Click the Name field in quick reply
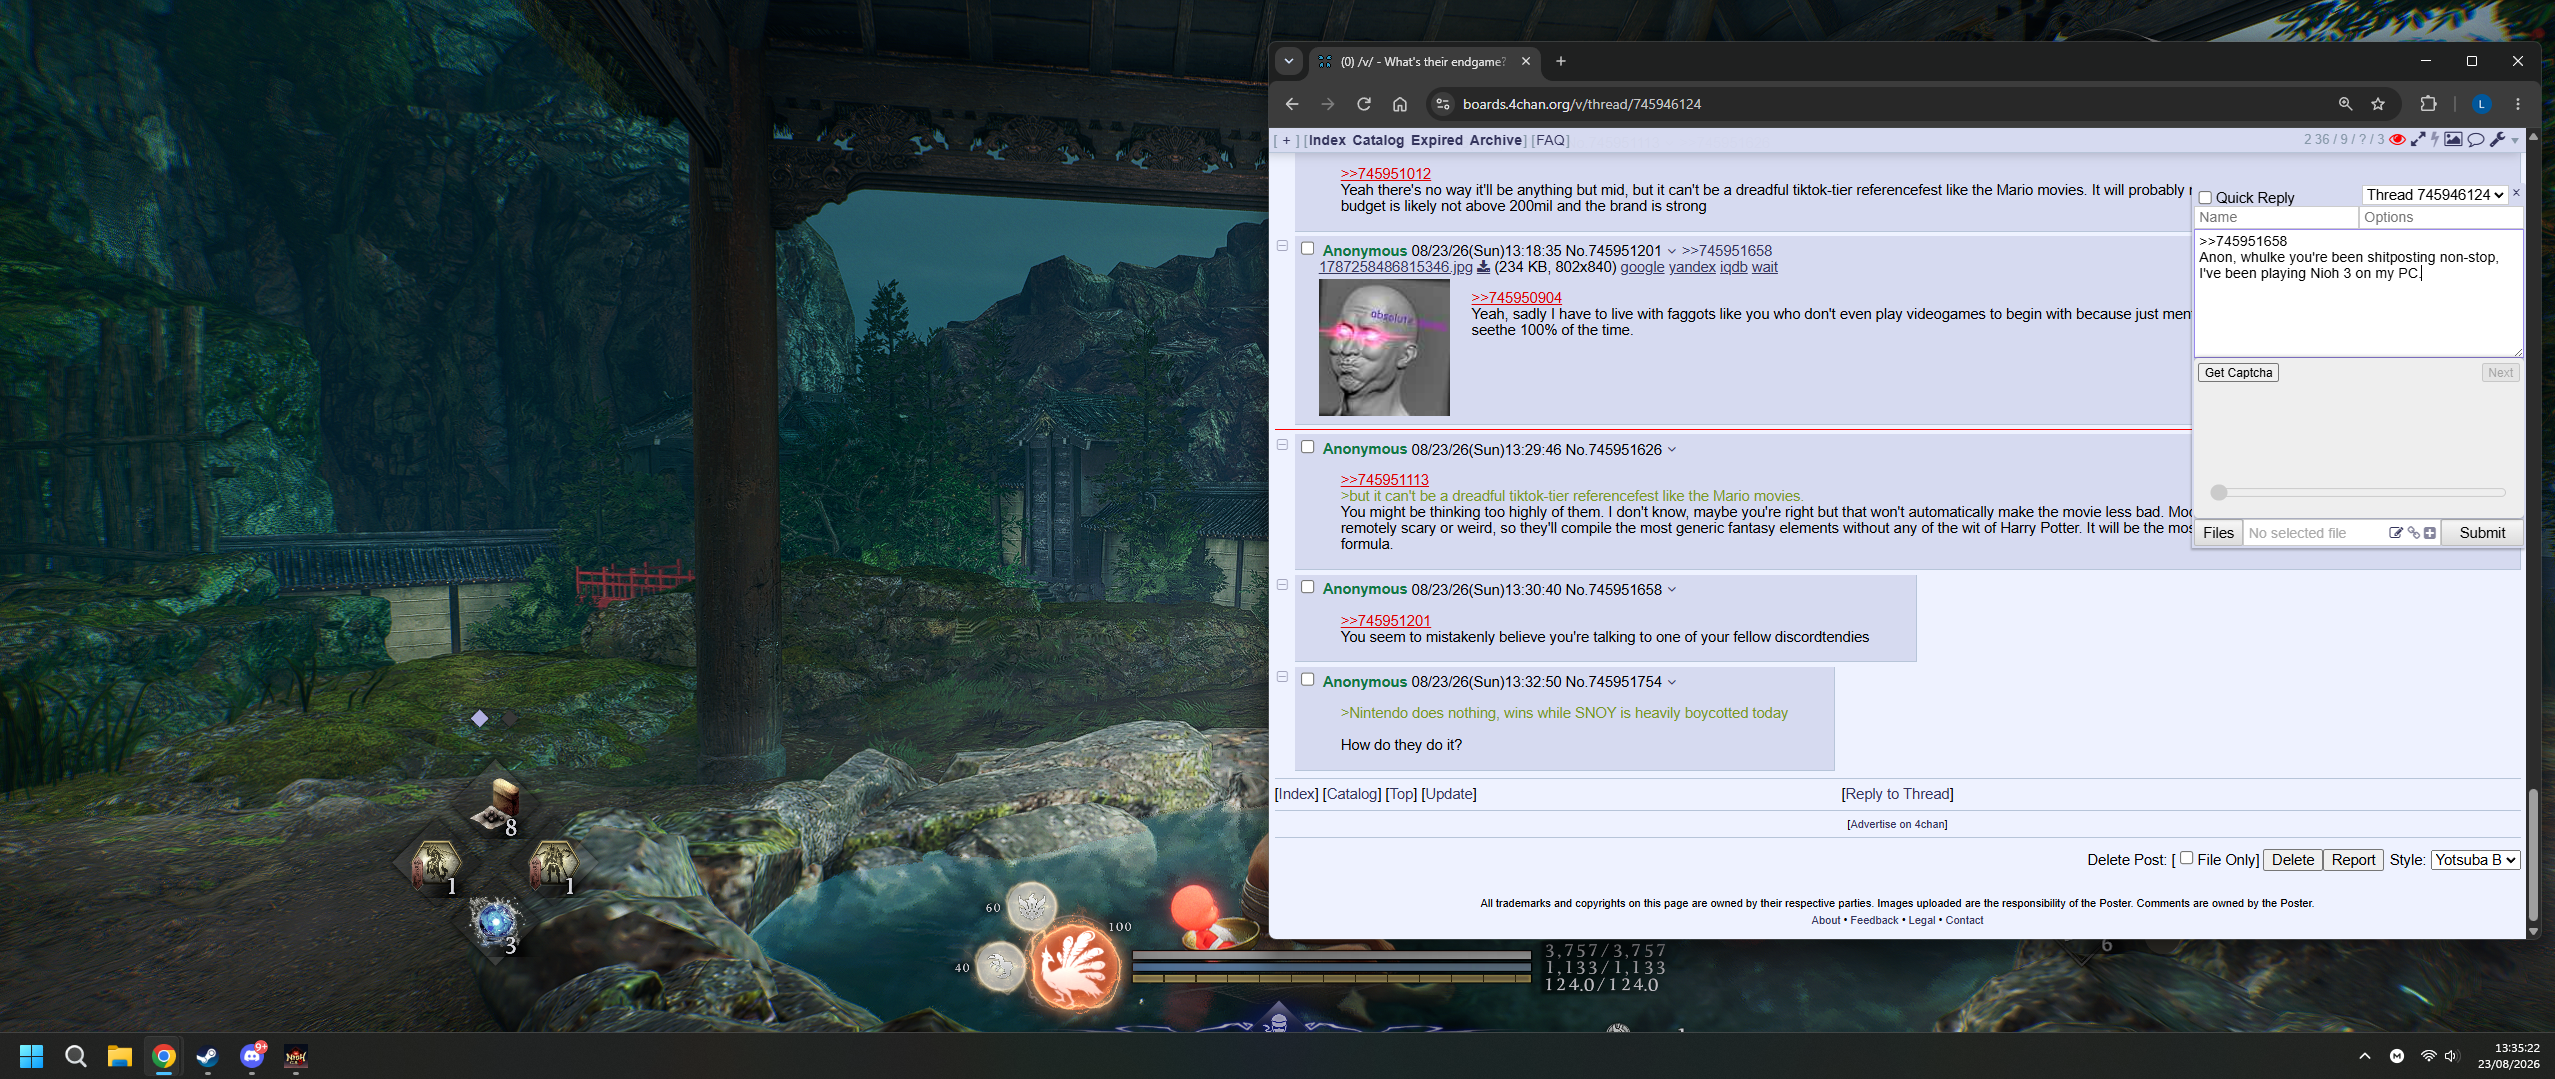Screen dimensions: 2555x1079 tap(2276, 218)
